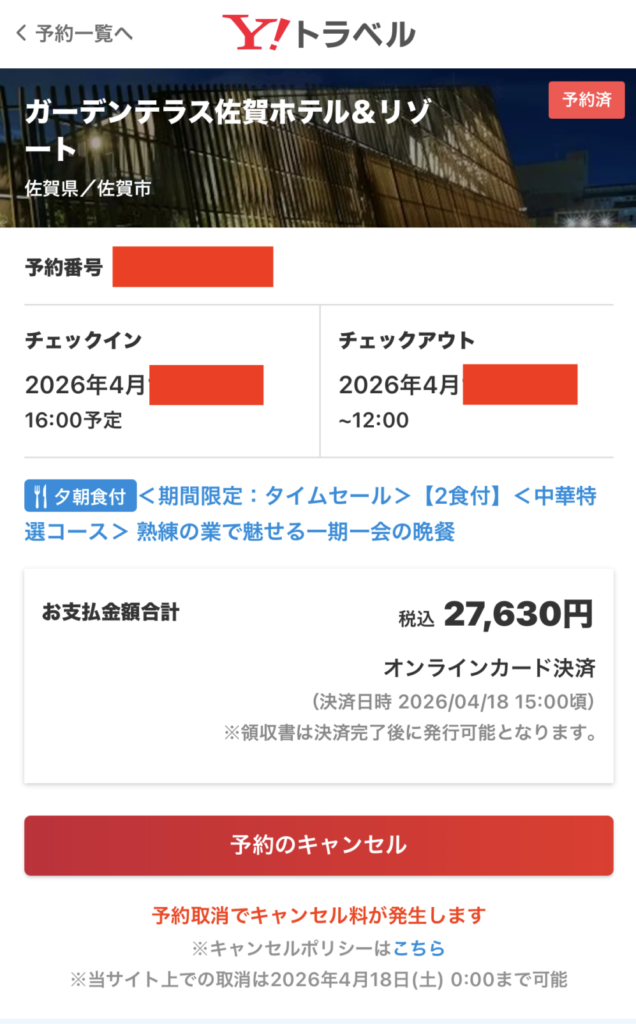
Task: Tap the 27,630円 total amount
Action: click(518, 614)
